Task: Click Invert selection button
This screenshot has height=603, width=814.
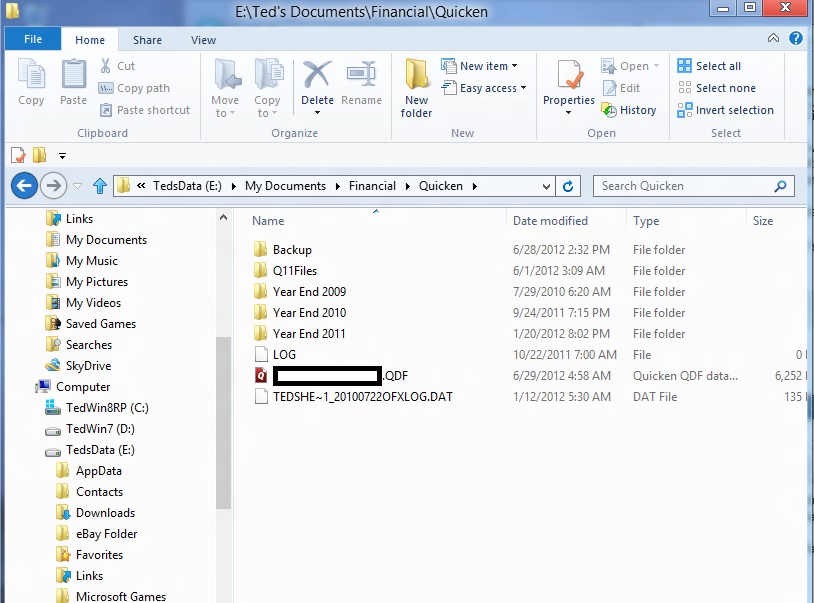Action: [x=725, y=110]
